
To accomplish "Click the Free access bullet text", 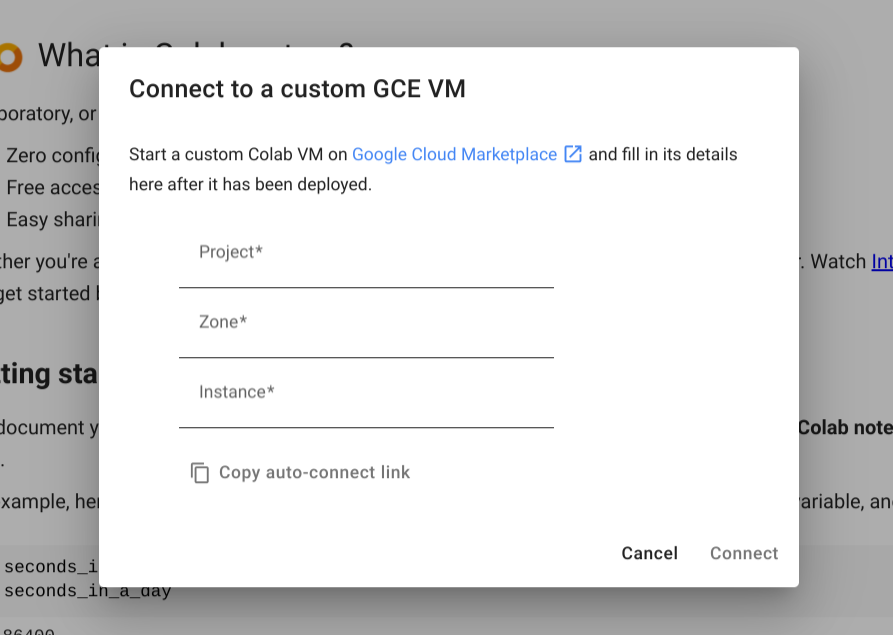I will [x=52, y=188].
